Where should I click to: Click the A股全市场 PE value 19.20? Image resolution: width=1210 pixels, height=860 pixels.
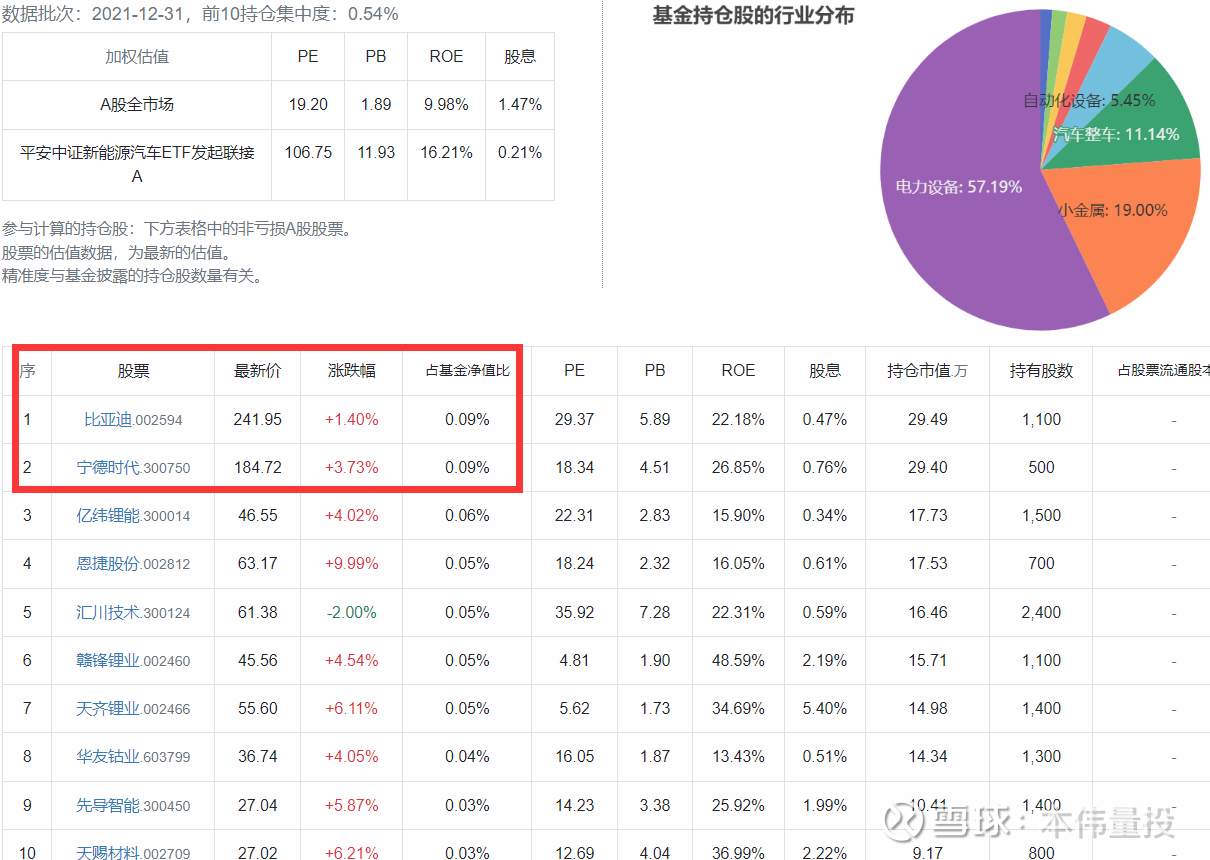[308, 105]
